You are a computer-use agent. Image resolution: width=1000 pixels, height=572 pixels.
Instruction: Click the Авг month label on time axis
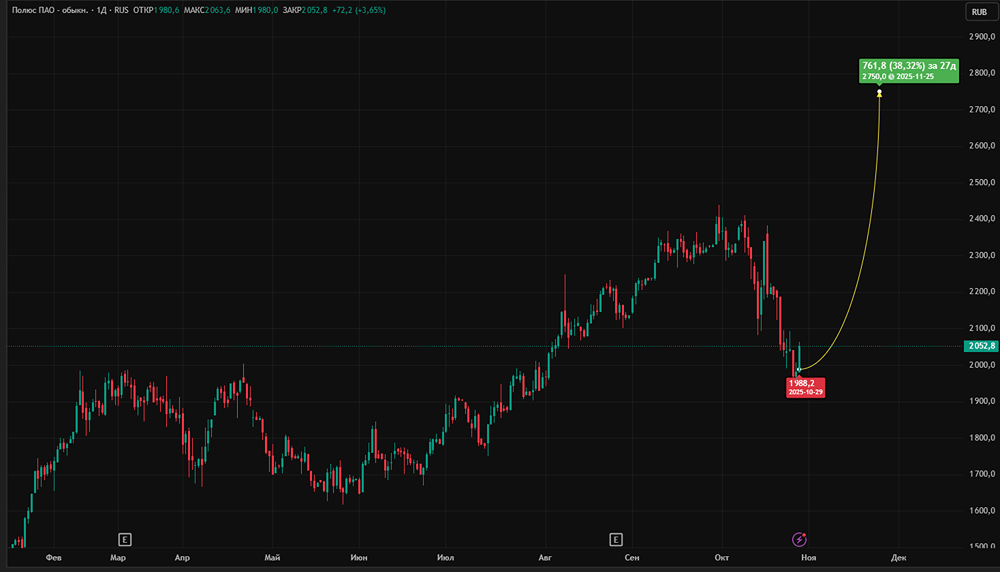545,558
